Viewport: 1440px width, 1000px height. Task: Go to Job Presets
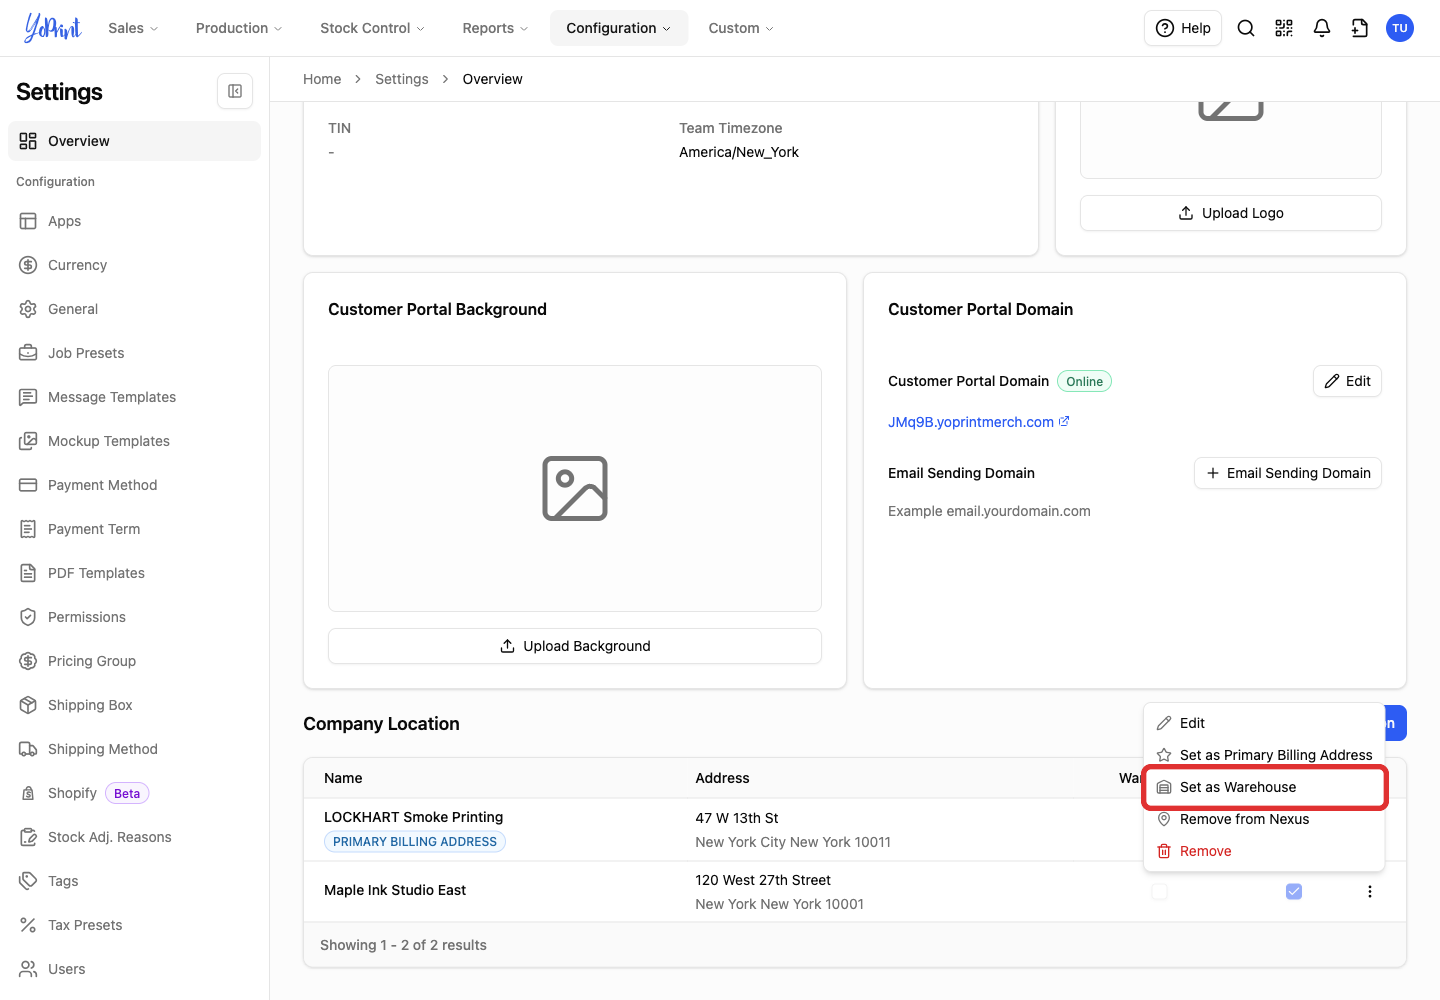(134, 353)
